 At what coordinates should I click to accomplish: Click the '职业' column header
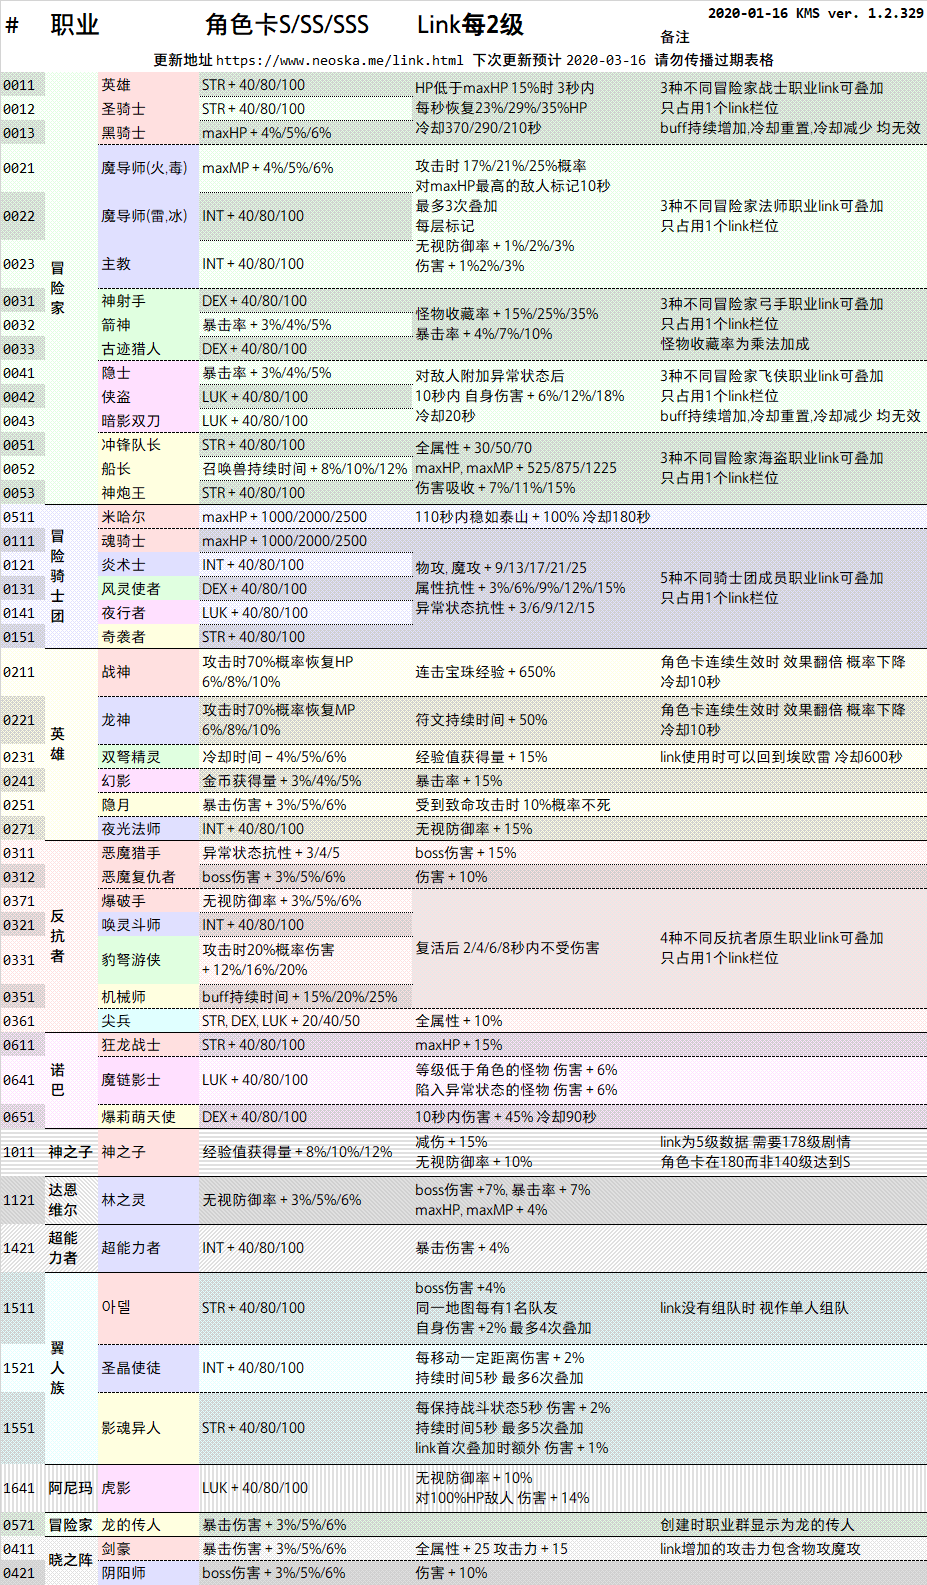coord(75,25)
